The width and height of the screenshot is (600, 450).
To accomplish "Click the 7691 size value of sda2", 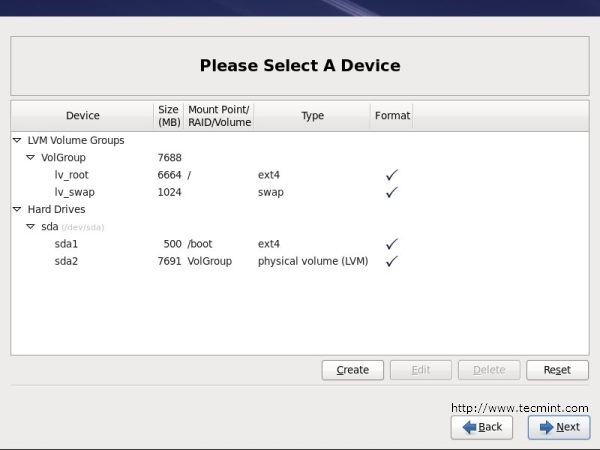I will pos(170,261).
